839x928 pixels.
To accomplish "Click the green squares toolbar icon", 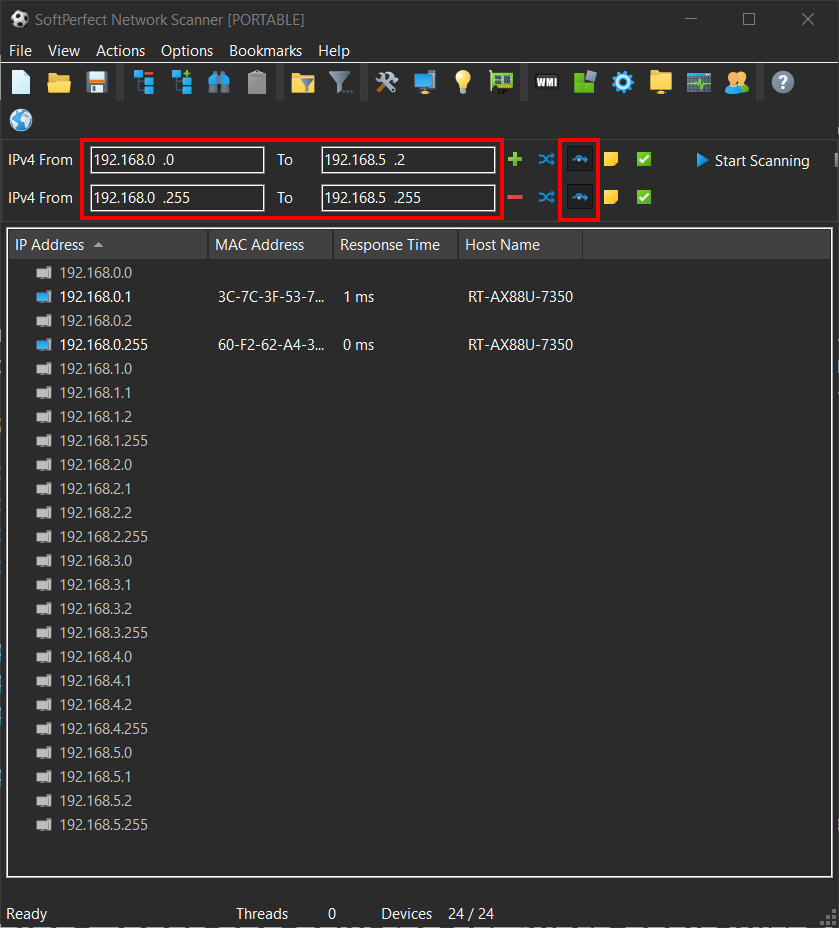I will (x=585, y=82).
